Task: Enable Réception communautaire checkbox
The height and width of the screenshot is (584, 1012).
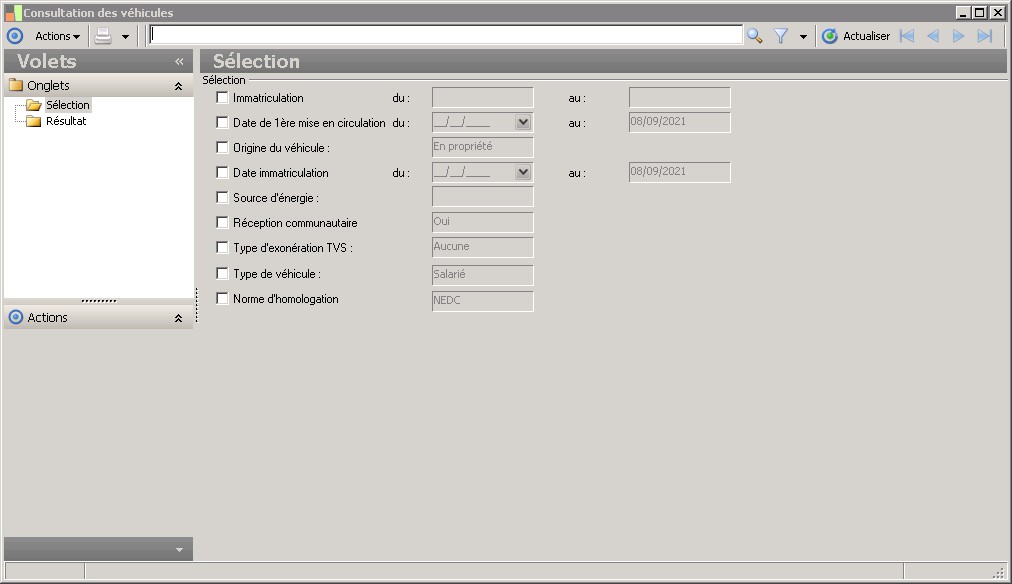Action: pyautogui.click(x=222, y=222)
